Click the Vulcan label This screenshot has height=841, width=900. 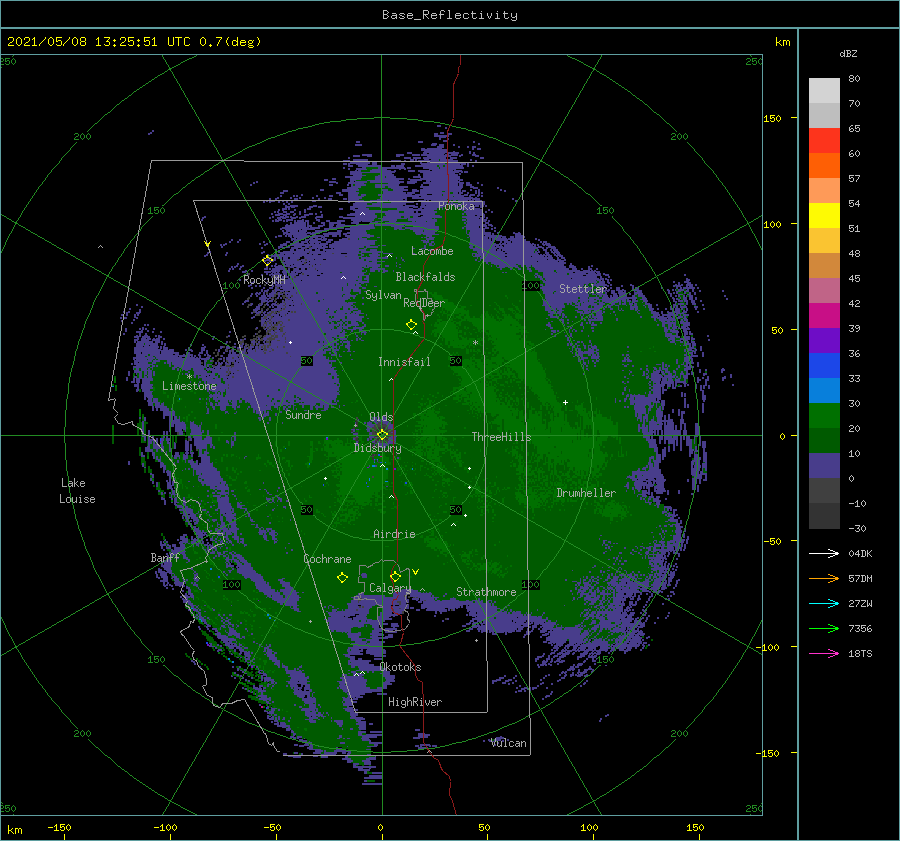click(508, 743)
